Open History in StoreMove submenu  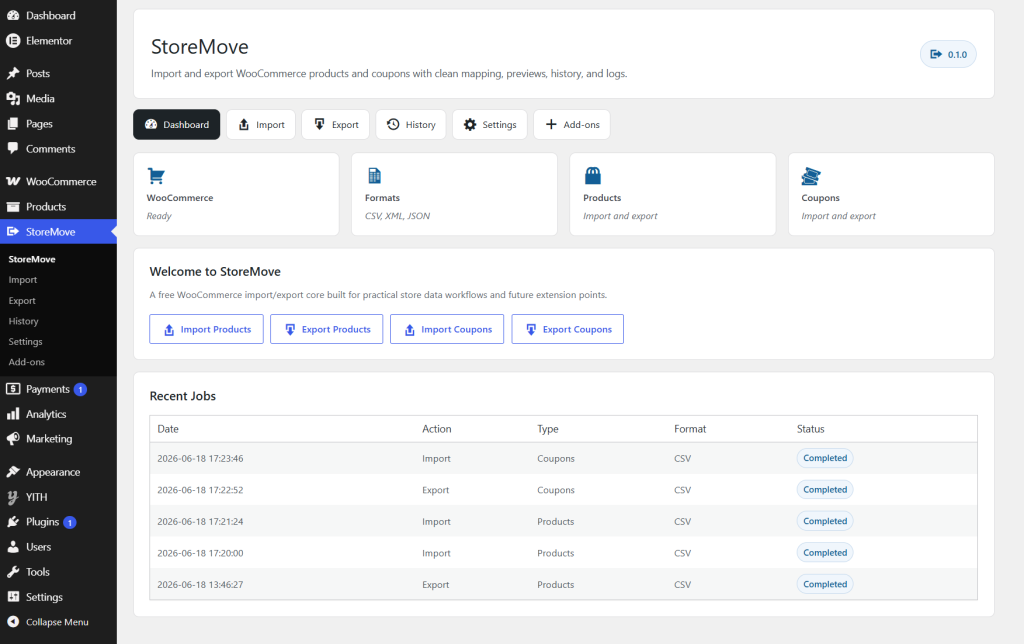[x=24, y=321]
